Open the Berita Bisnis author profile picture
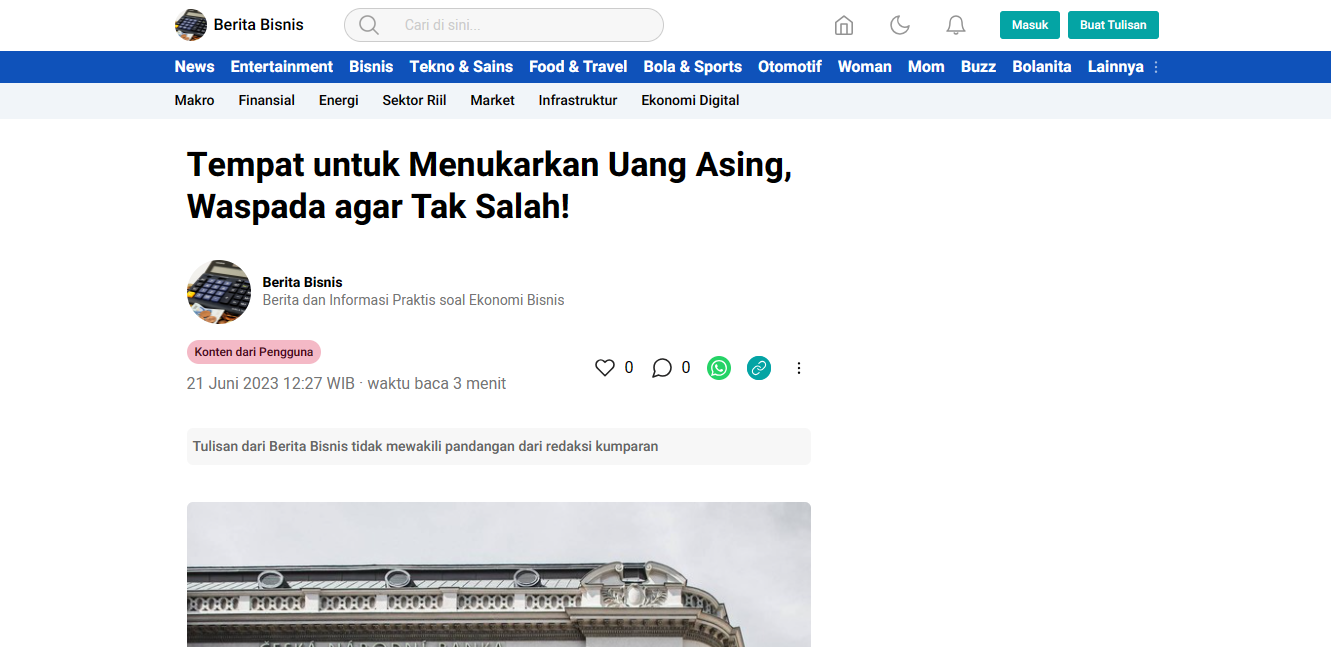Viewport: 1331px width, 647px height. pyautogui.click(x=219, y=292)
